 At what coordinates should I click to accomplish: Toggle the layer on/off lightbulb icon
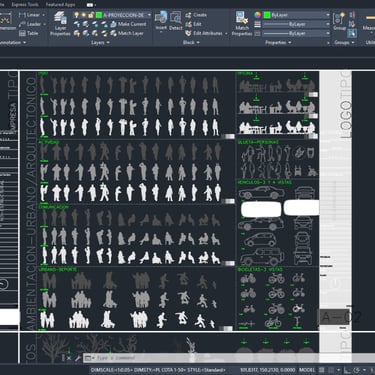(77, 15)
